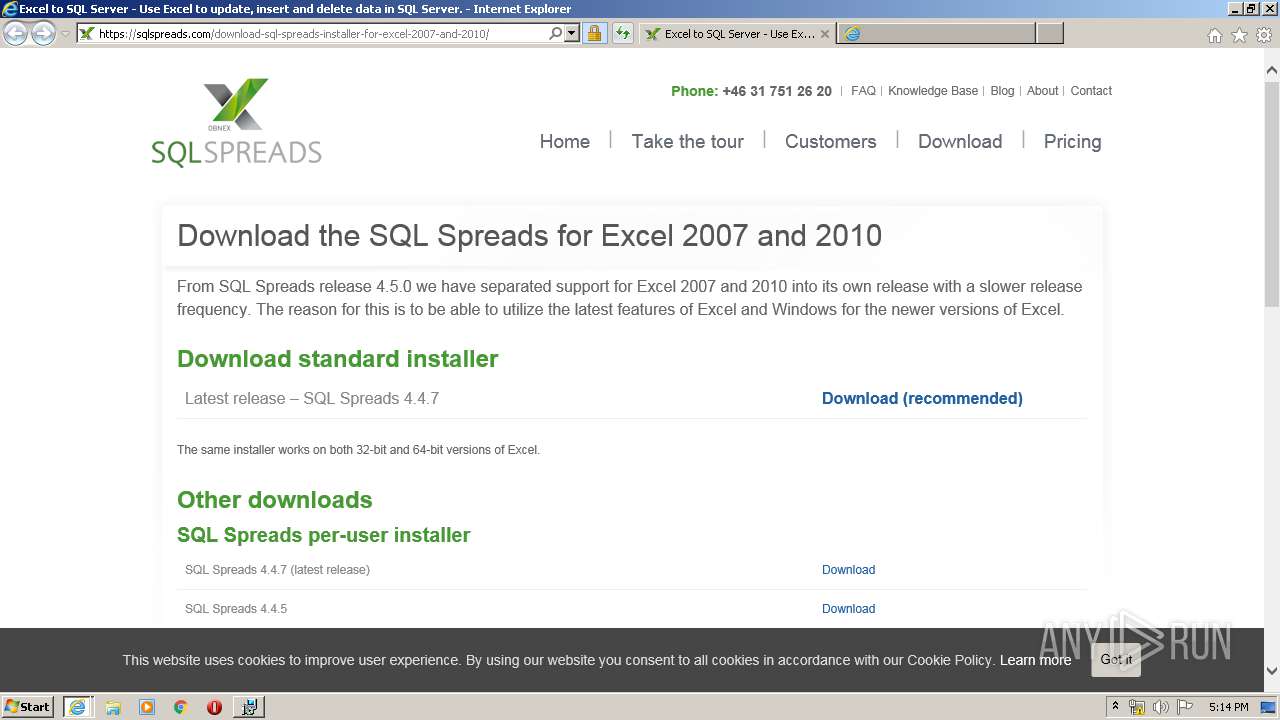Screen dimensions: 1280x720
Task: Open the Blog link
Action: tap(1002, 91)
